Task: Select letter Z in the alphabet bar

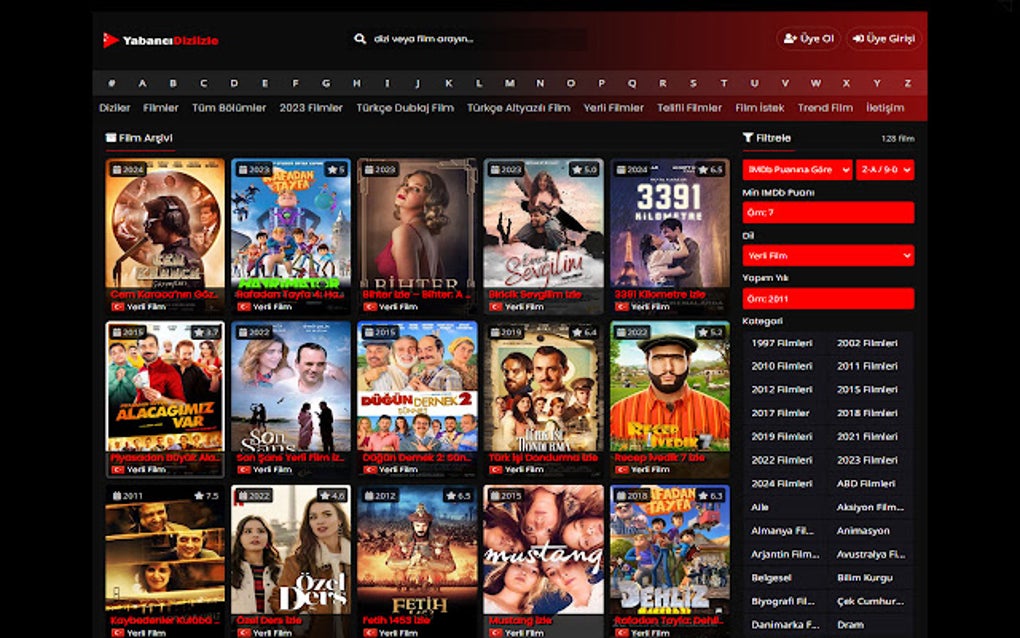Action: tap(907, 83)
